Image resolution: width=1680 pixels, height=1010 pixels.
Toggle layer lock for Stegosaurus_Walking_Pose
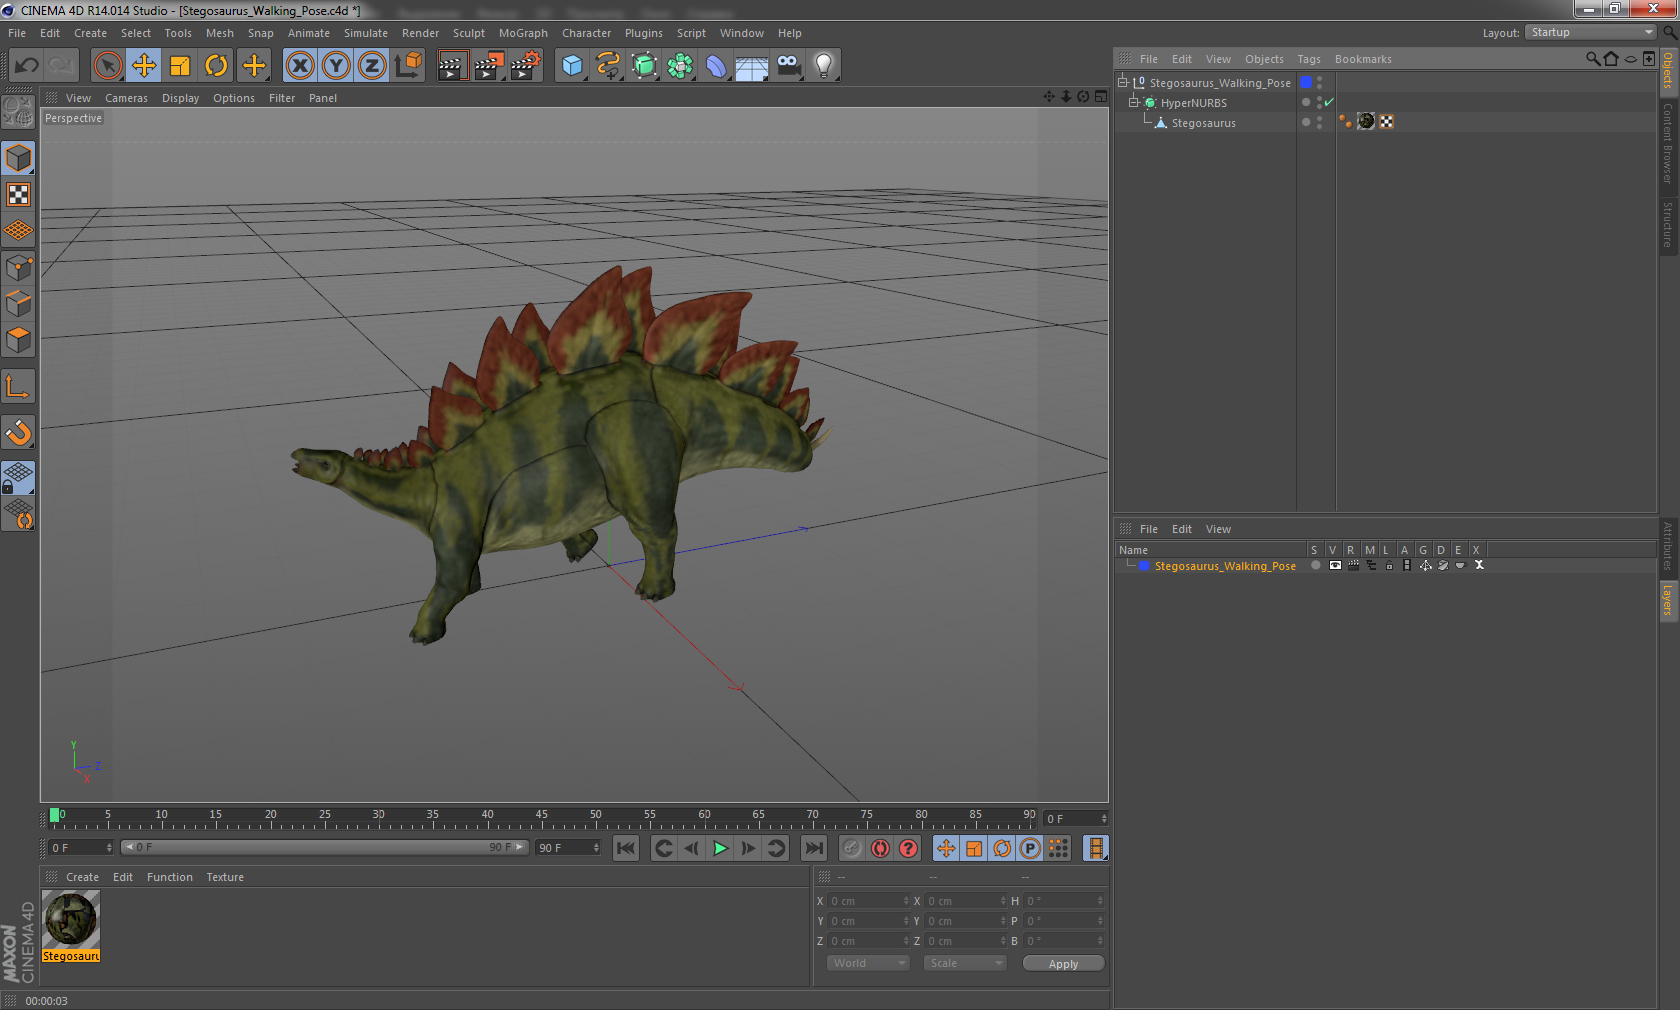(1389, 565)
